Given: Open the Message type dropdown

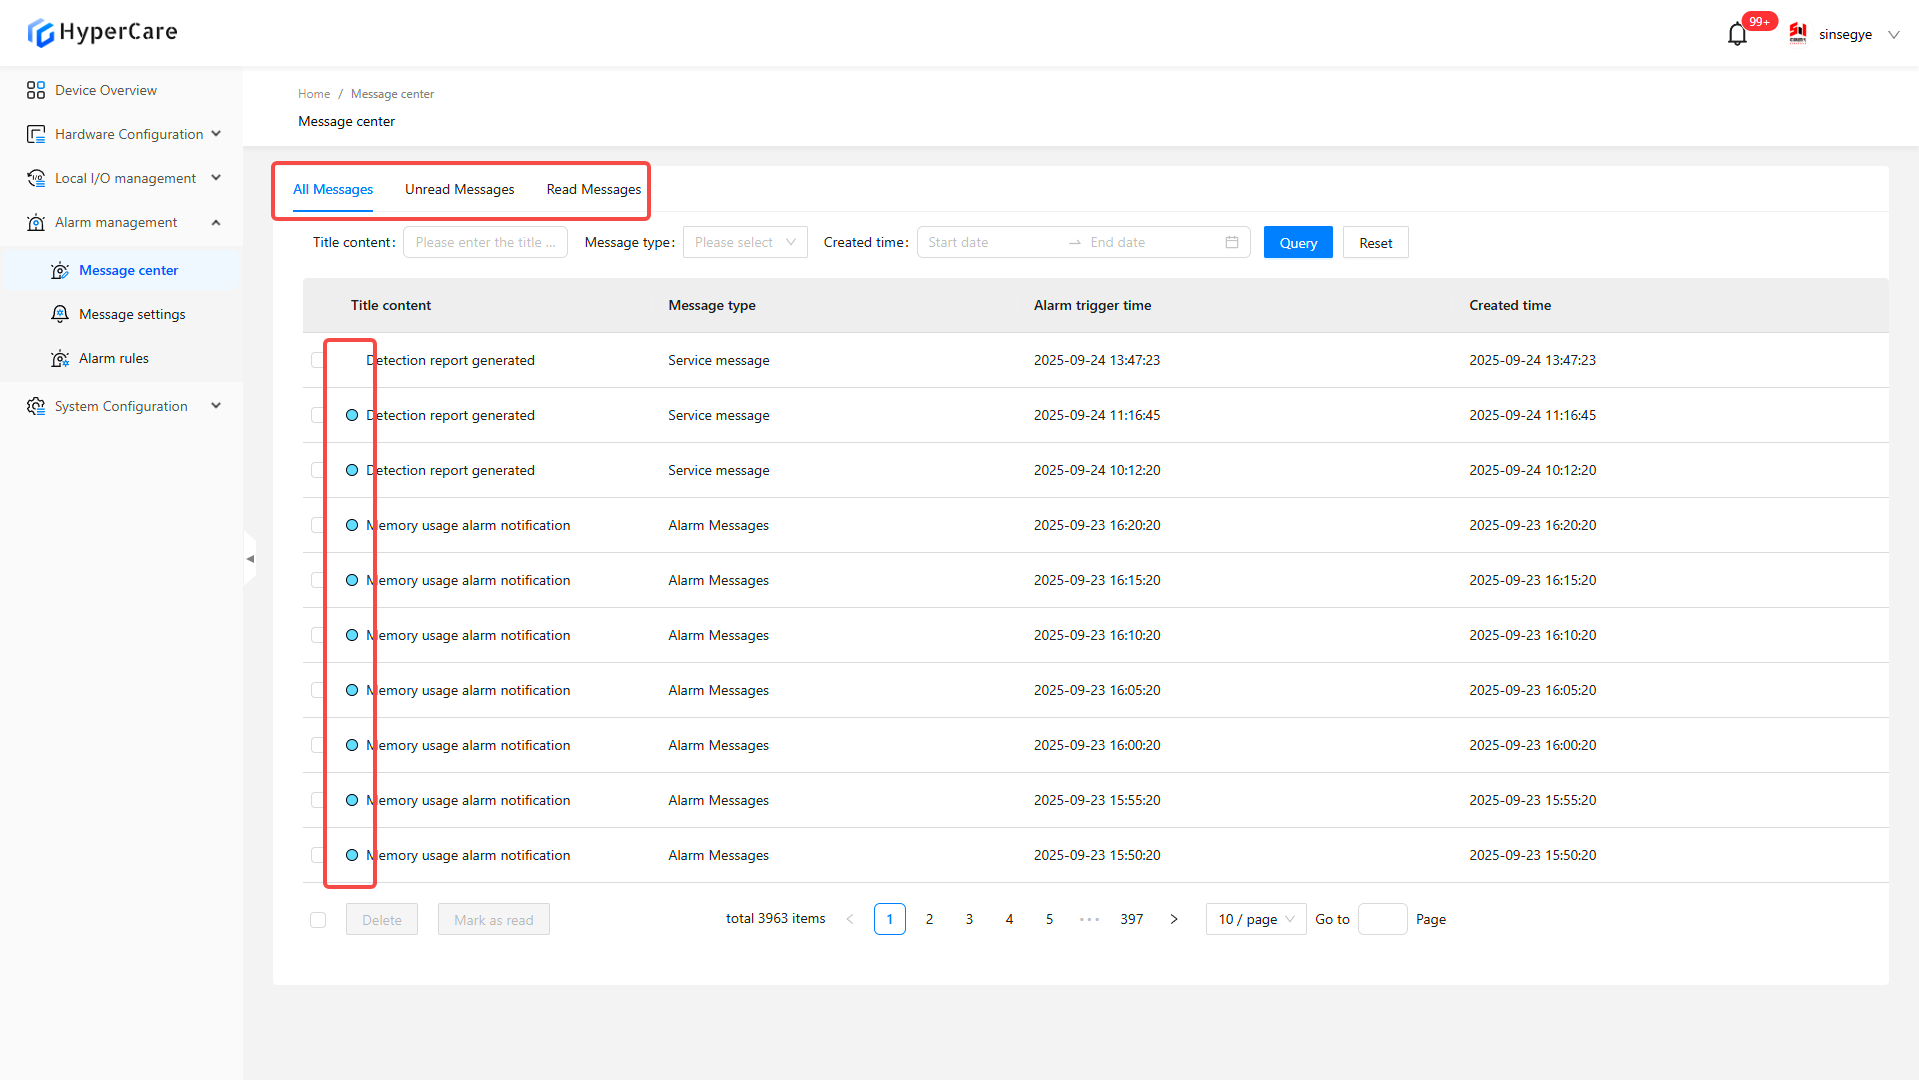Looking at the screenshot, I should pos(744,242).
